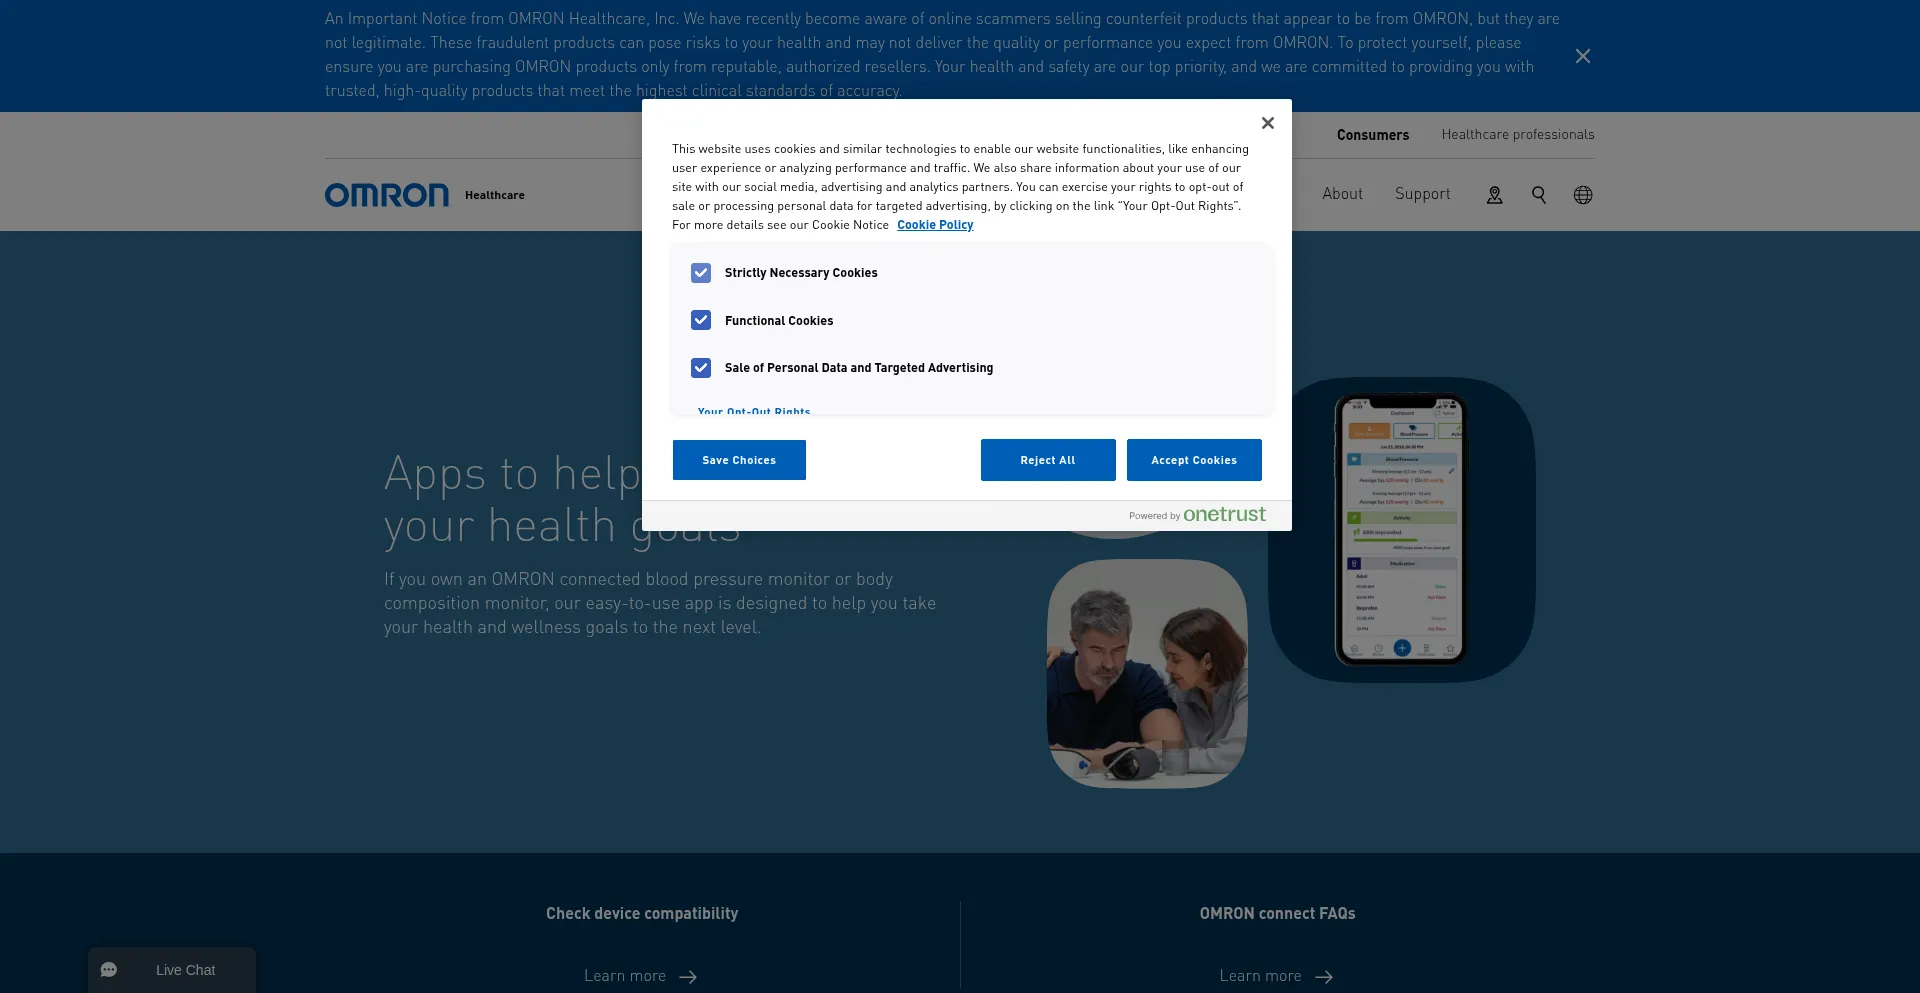The height and width of the screenshot is (993, 1920).
Task: Uncheck Functional Cookies checkbox
Action: [701, 320]
